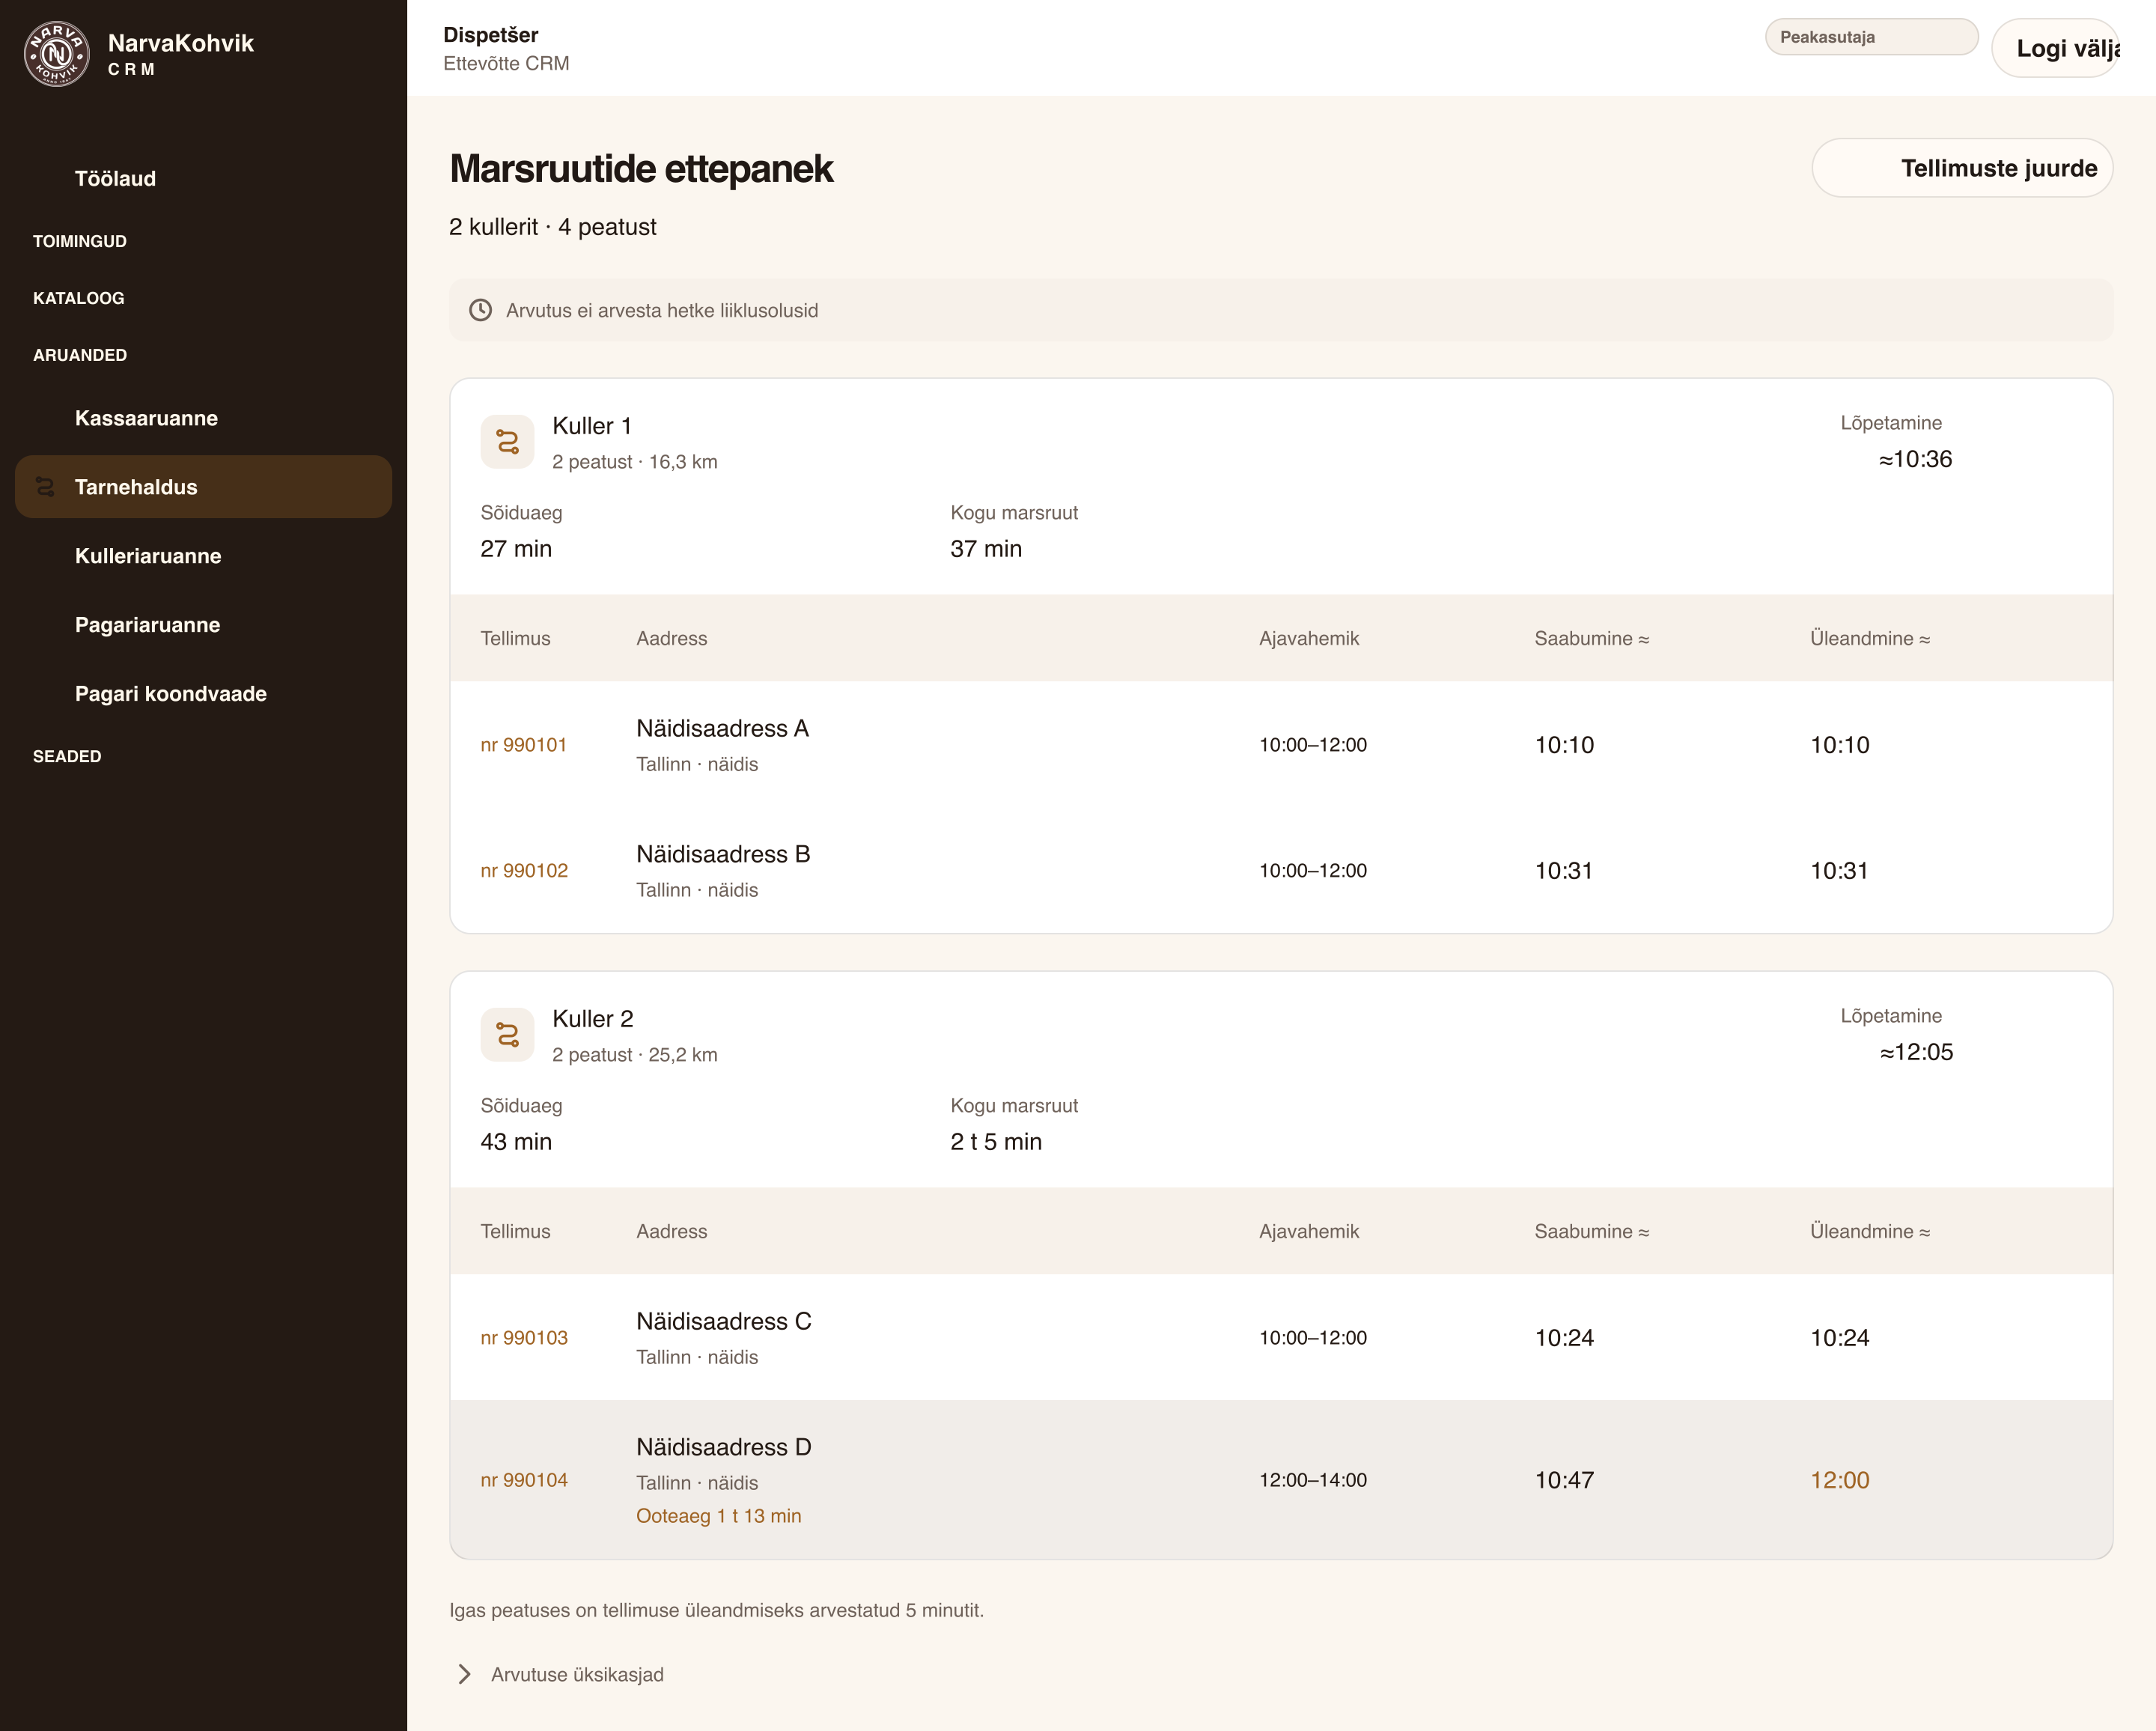Click the Ooteaeg 1 t 13 min note
This screenshot has height=1731, width=2156.
click(x=719, y=1516)
